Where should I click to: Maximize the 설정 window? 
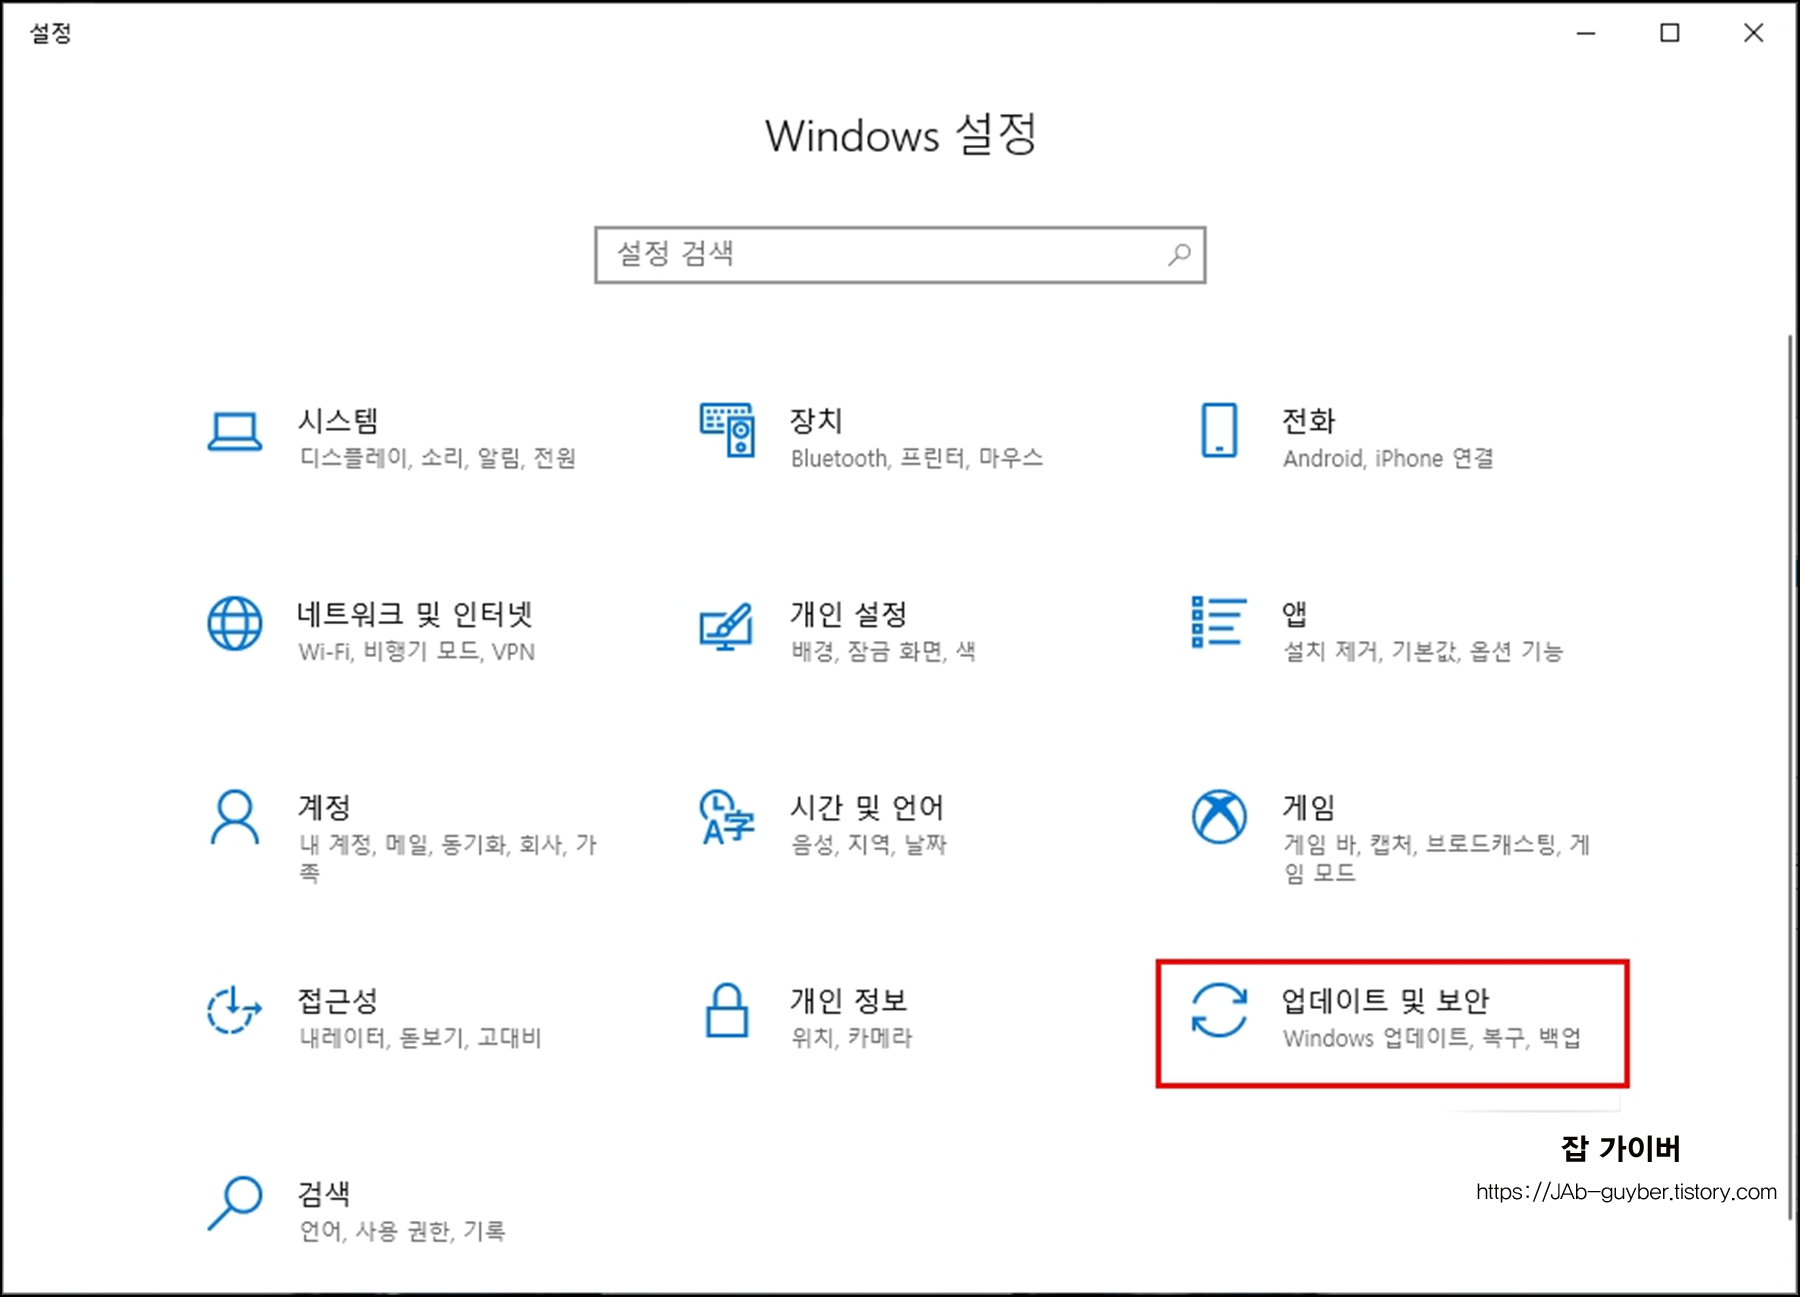[1670, 33]
